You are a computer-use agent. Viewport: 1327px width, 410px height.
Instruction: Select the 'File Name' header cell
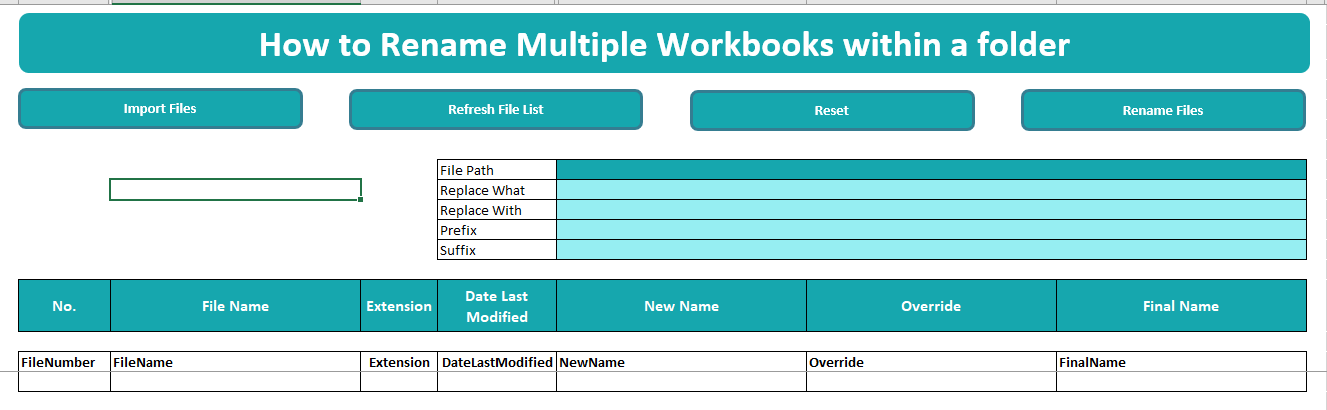(235, 306)
